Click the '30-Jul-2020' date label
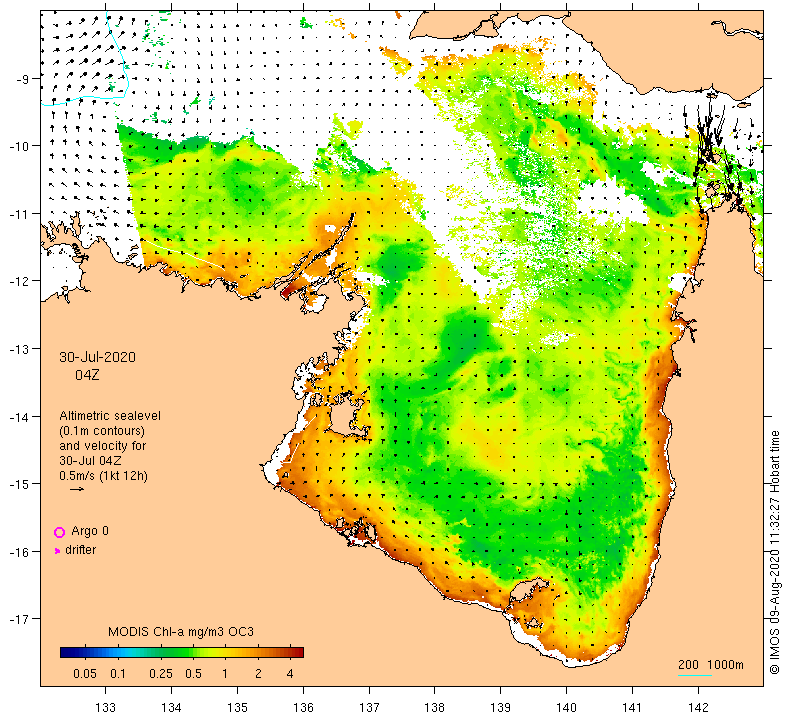Viewport: 792px width, 716px height. click(x=97, y=357)
